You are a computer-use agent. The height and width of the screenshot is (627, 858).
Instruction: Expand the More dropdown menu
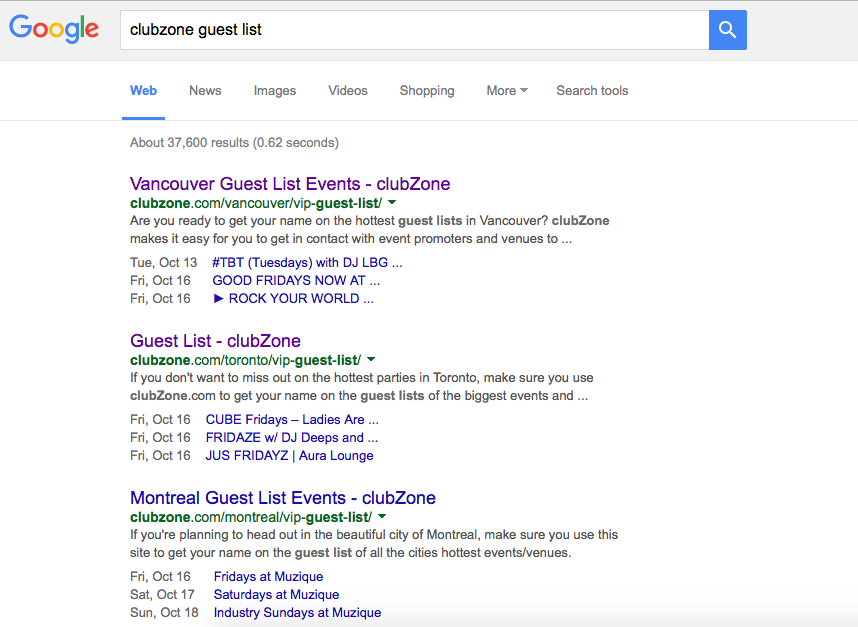point(507,91)
